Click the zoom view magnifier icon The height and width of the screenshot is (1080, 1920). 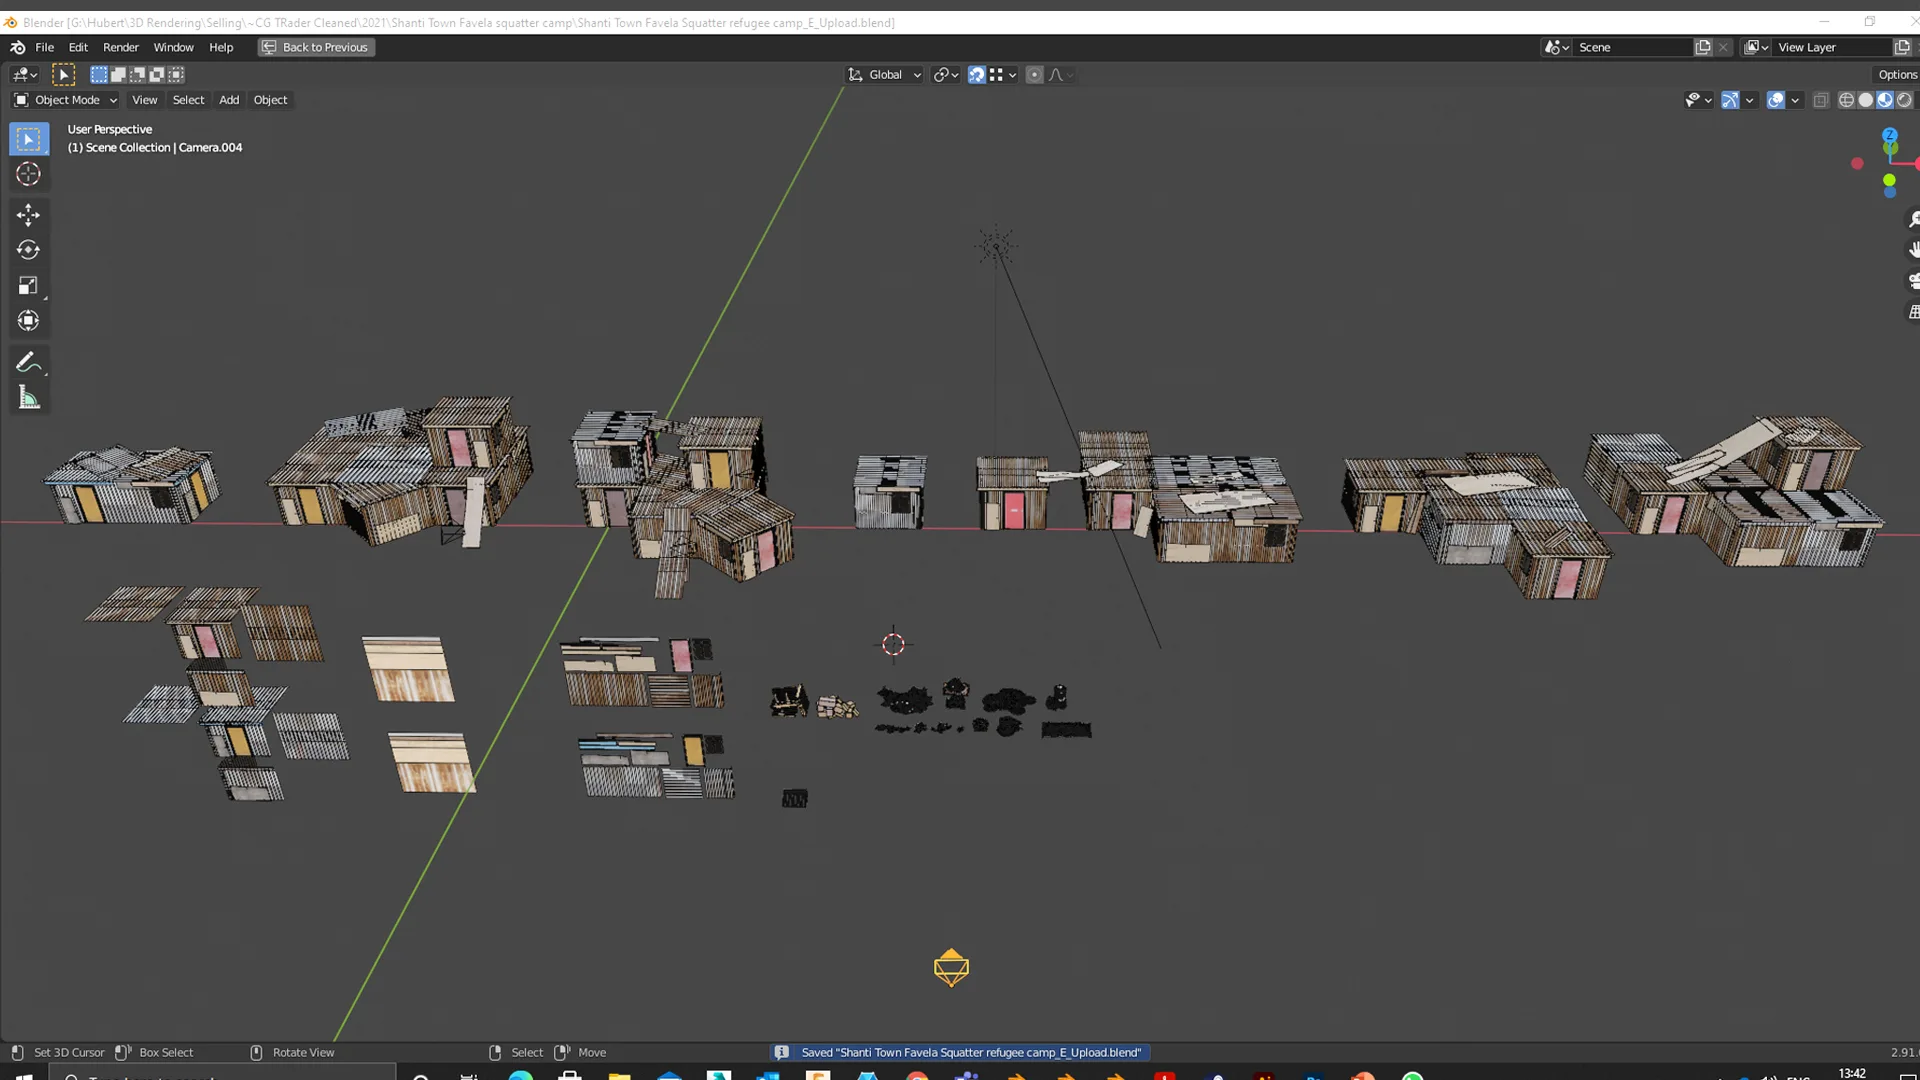[x=1913, y=220]
